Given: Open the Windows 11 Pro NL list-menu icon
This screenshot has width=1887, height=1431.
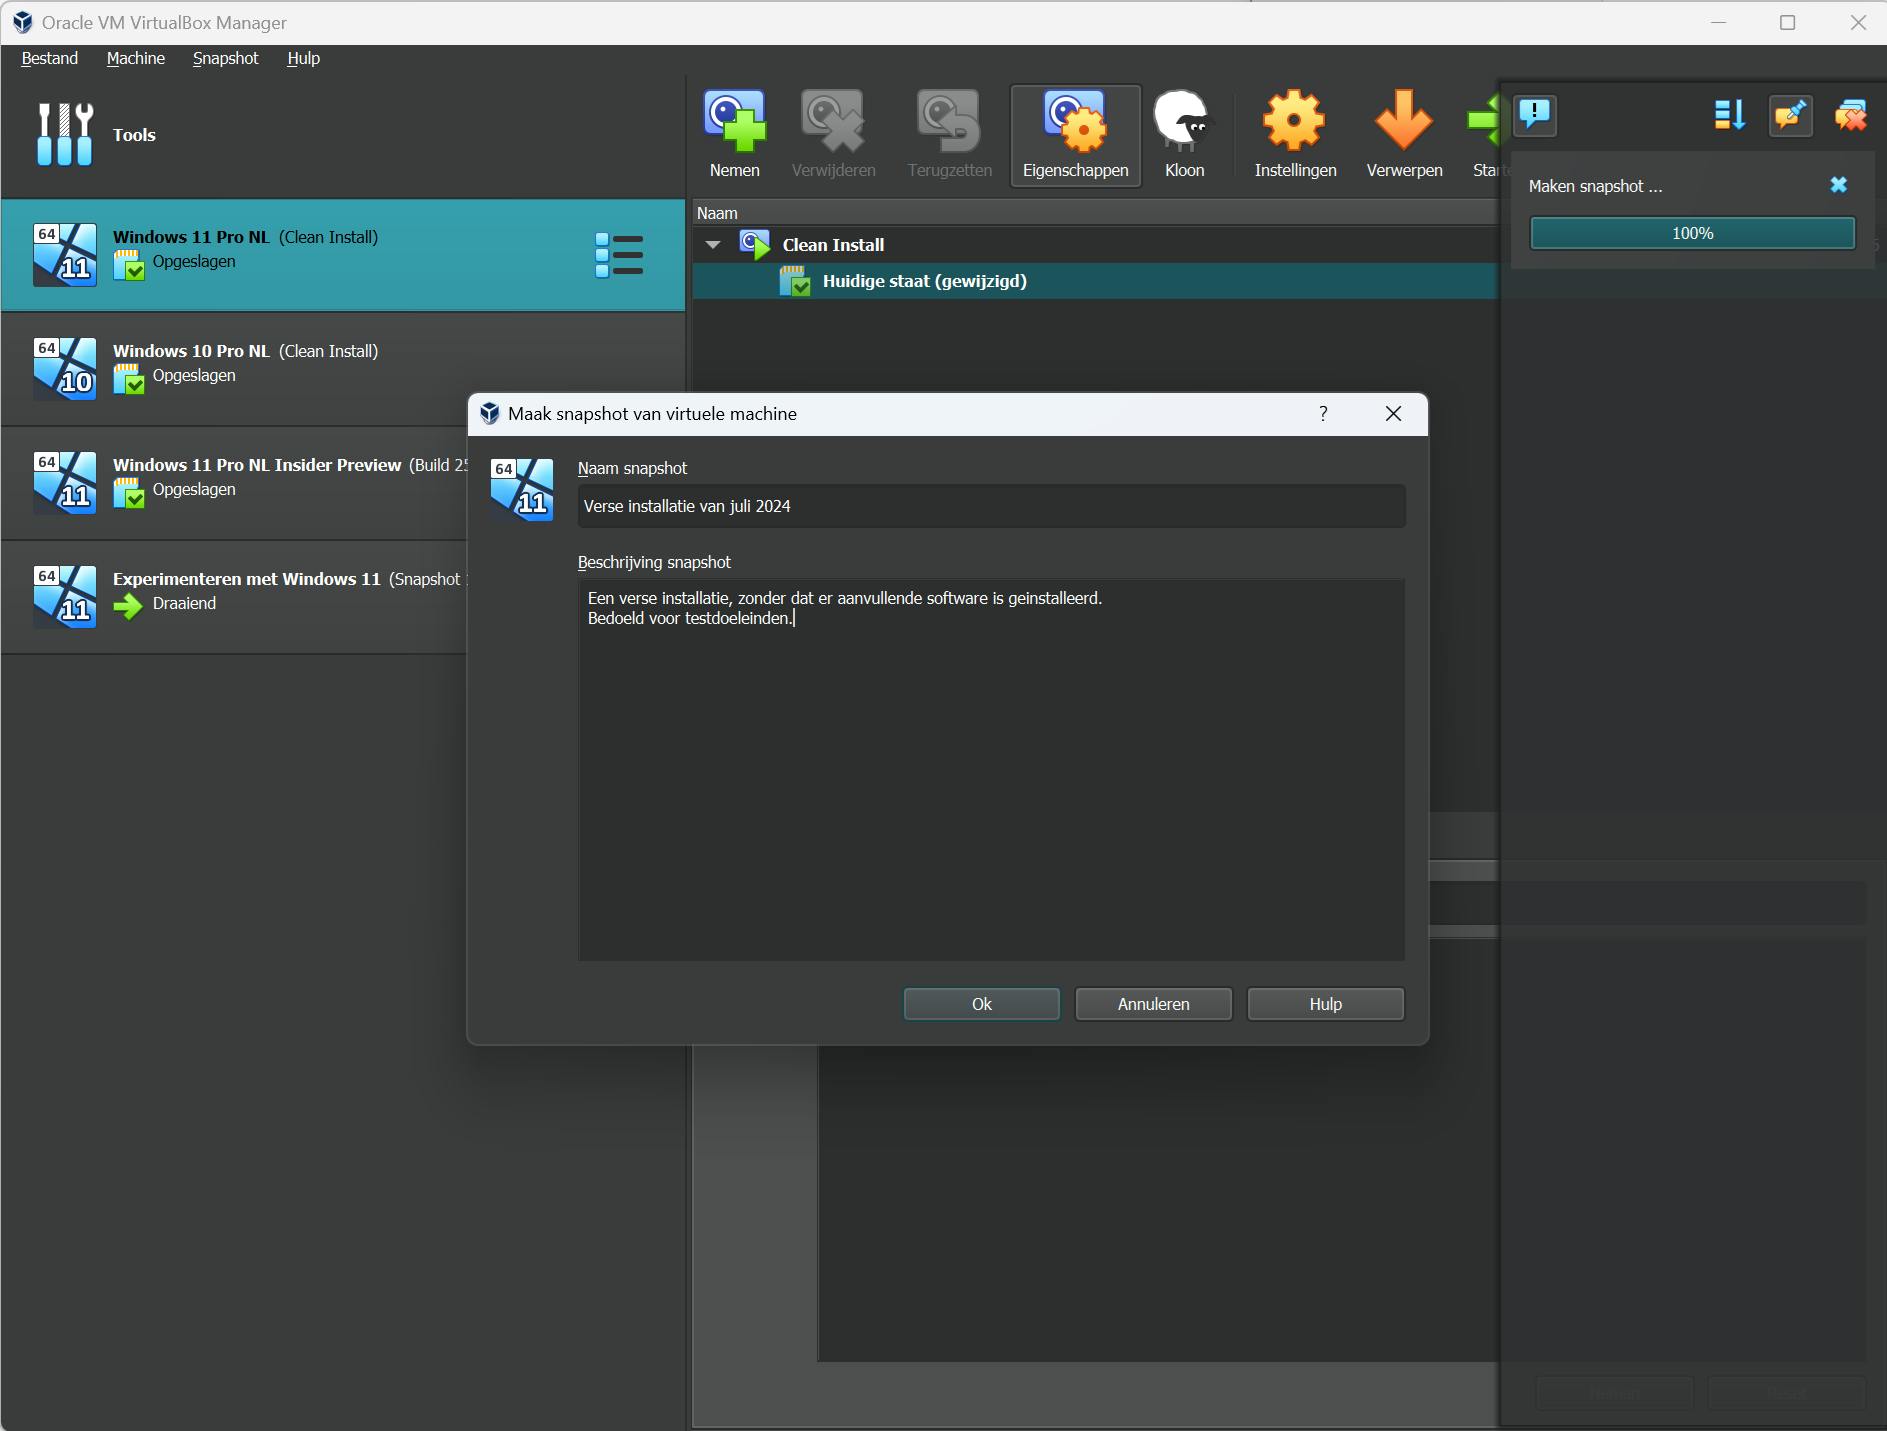Looking at the screenshot, I should point(619,255).
